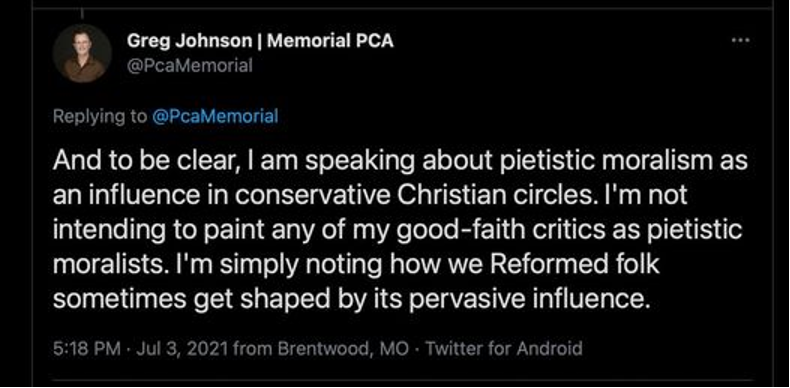Click the gray @PcaMemorial handle under the name
The width and height of the screenshot is (790, 388).
pos(189,66)
